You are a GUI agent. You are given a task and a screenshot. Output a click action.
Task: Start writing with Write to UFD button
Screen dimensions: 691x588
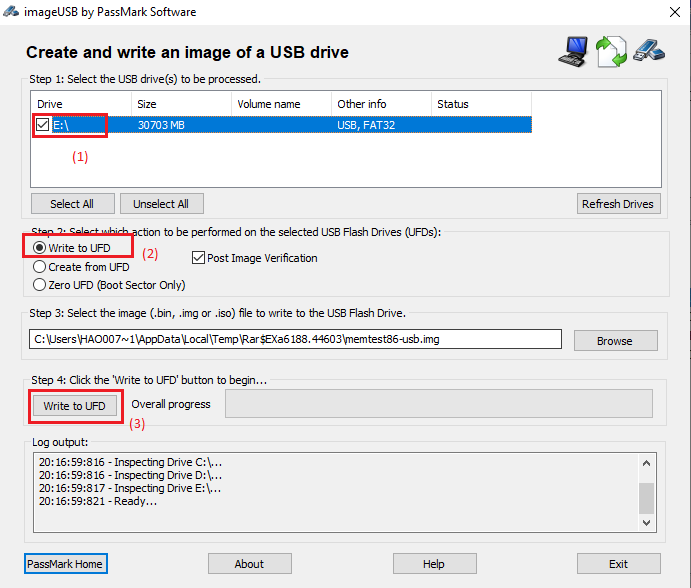[x=75, y=406]
